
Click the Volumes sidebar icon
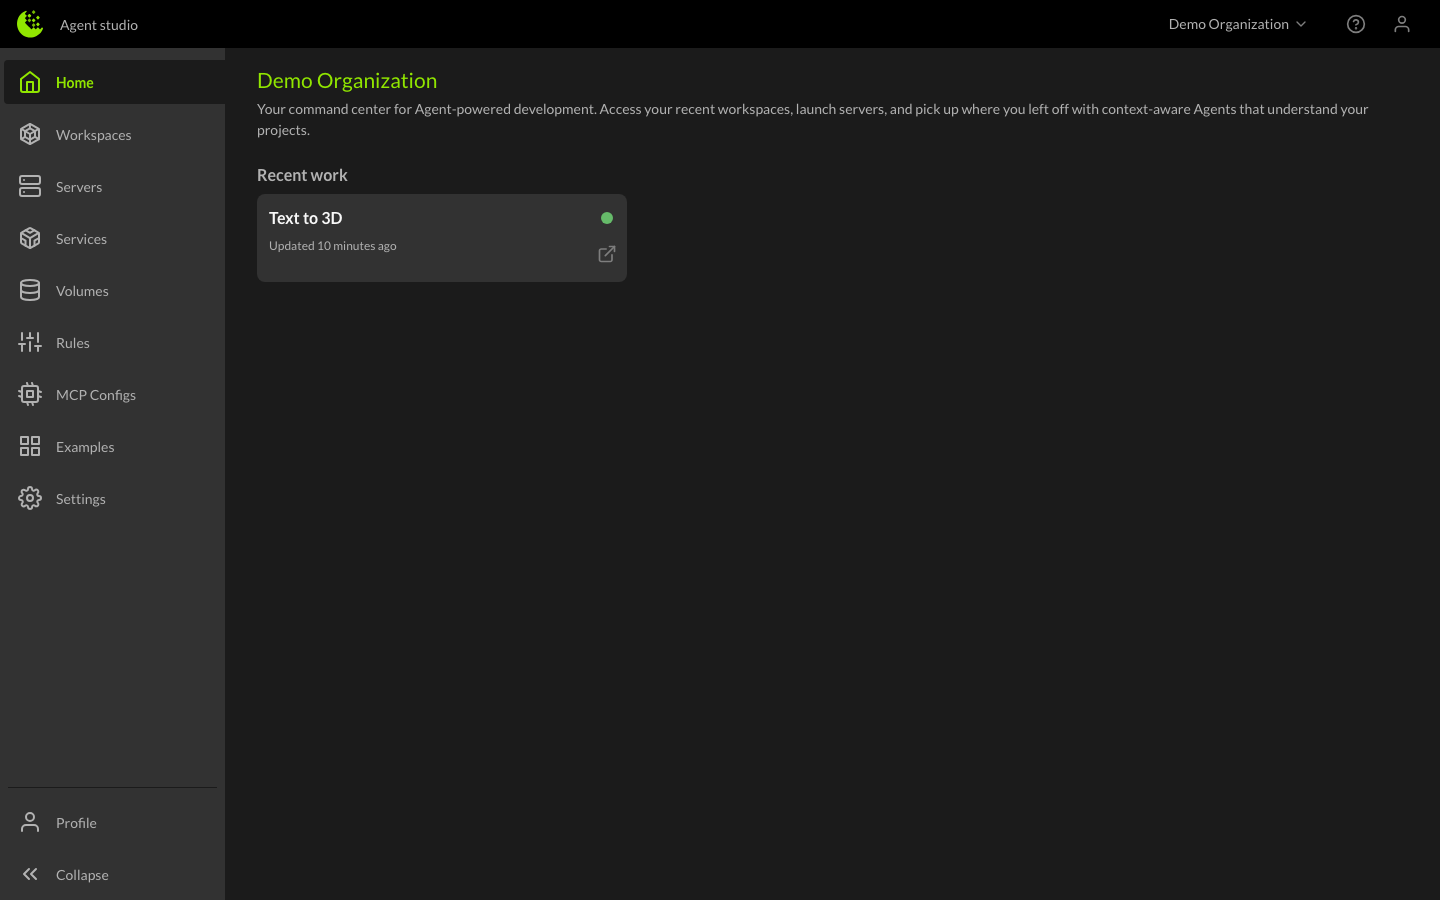(30, 290)
